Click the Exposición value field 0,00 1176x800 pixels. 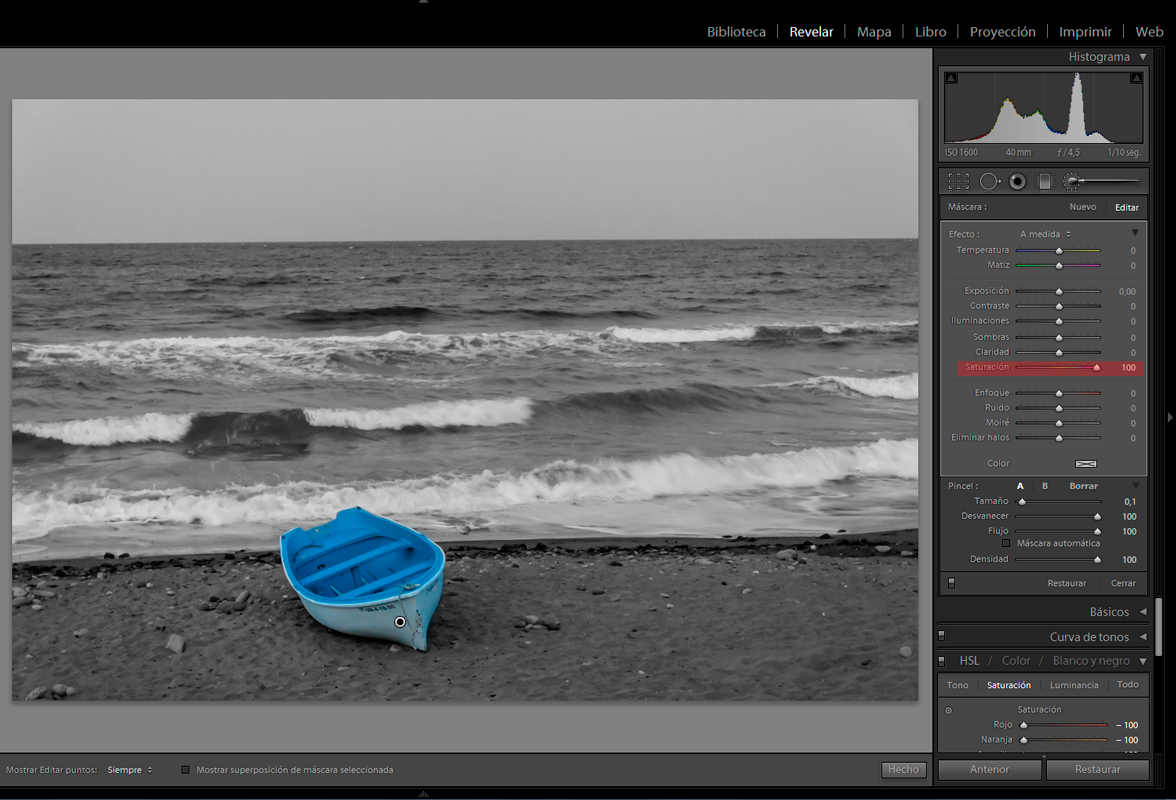pyautogui.click(x=1126, y=292)
